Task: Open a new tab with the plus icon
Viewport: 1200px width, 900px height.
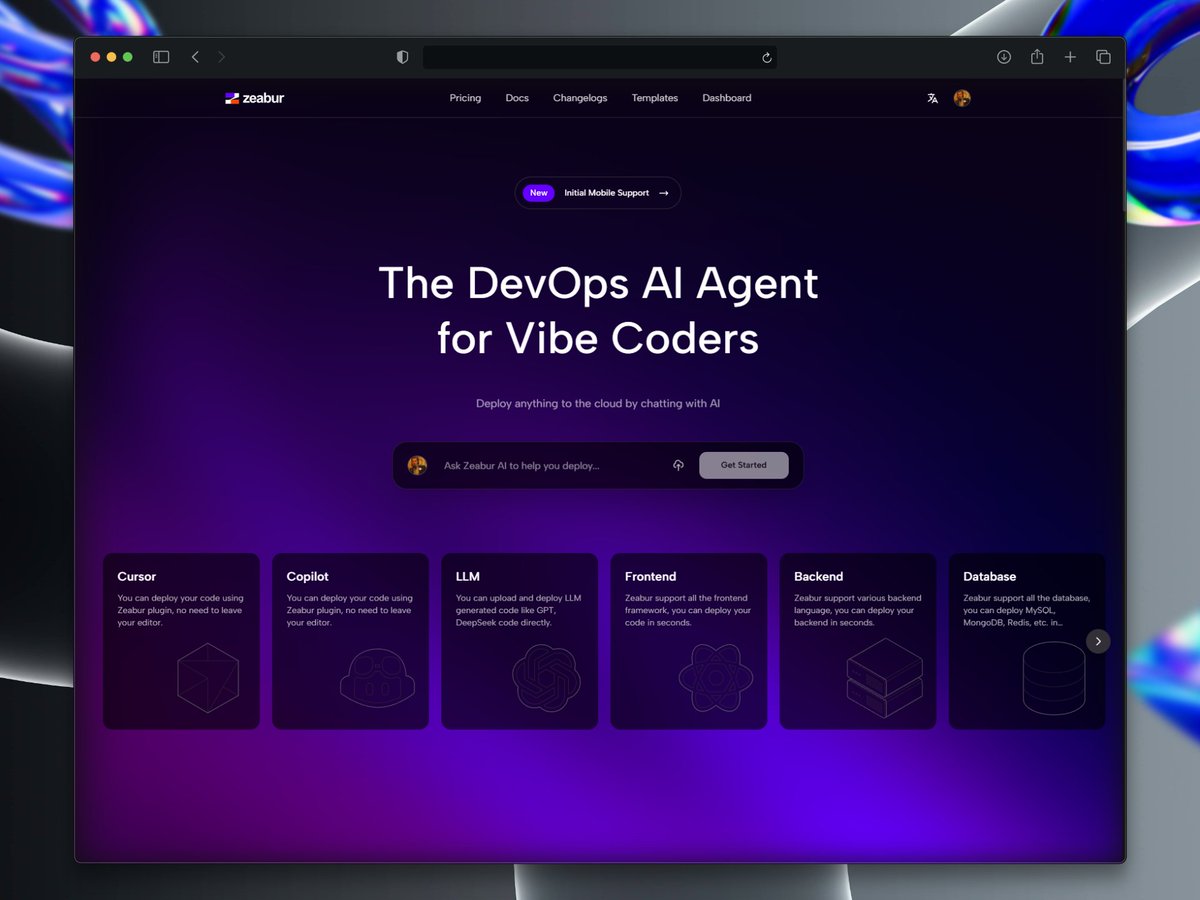Action: coord(1070,57)
